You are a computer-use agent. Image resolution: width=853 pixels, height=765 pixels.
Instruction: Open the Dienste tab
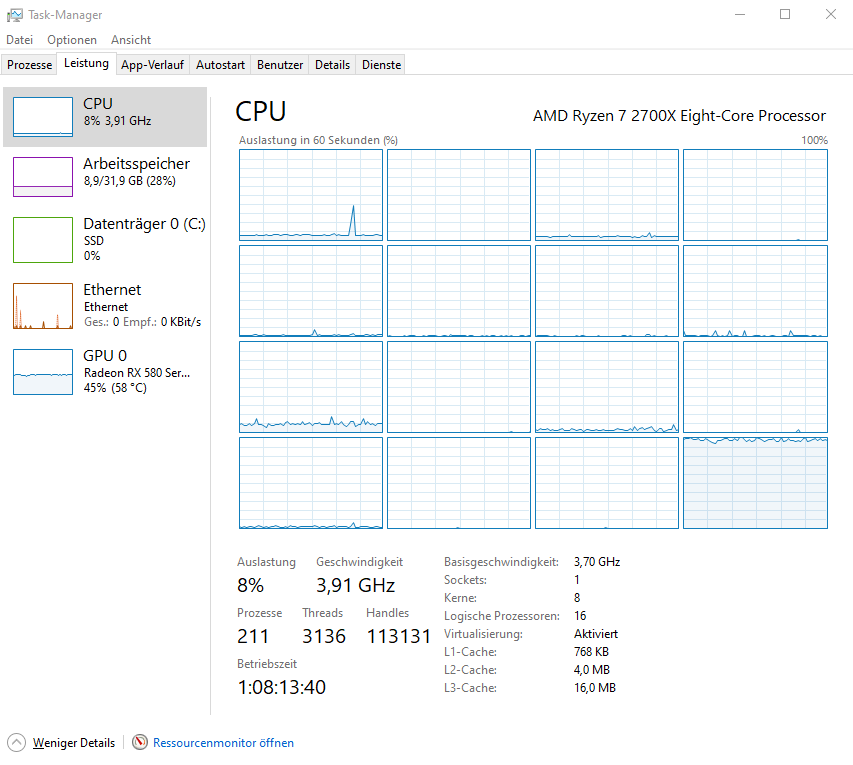coord(380,63)
